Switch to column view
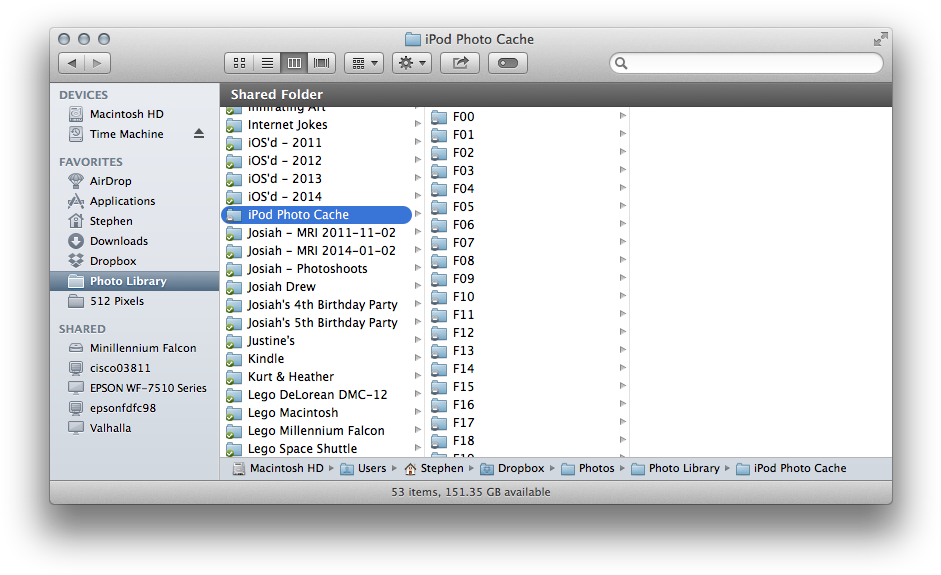This screenshot has height=575, width=941. click(294, 63)
